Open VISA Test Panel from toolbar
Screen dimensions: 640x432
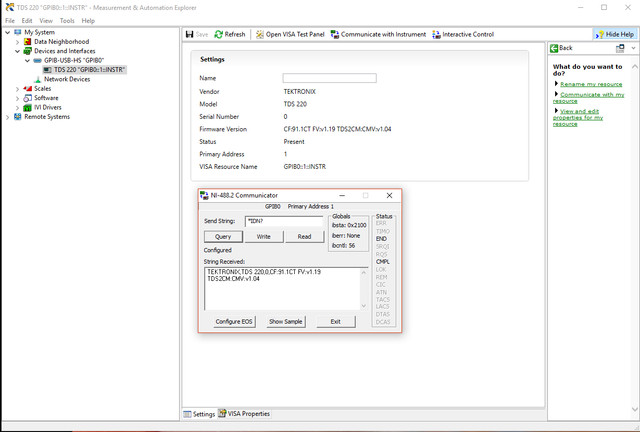[x=289, y=34]
